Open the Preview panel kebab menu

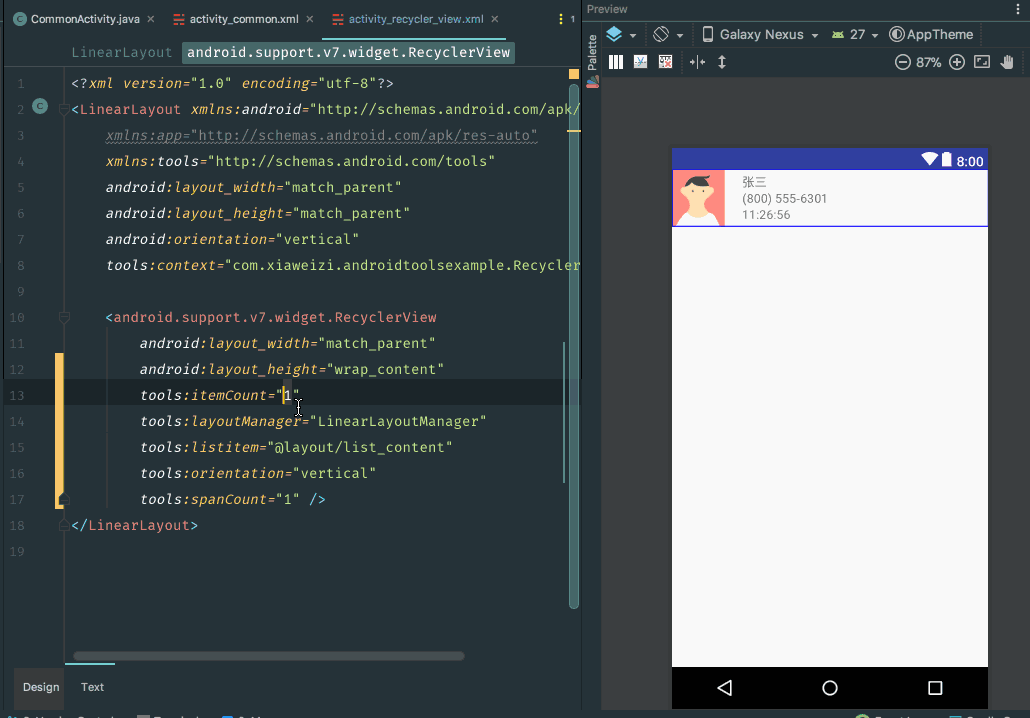tap(1018, 9)
